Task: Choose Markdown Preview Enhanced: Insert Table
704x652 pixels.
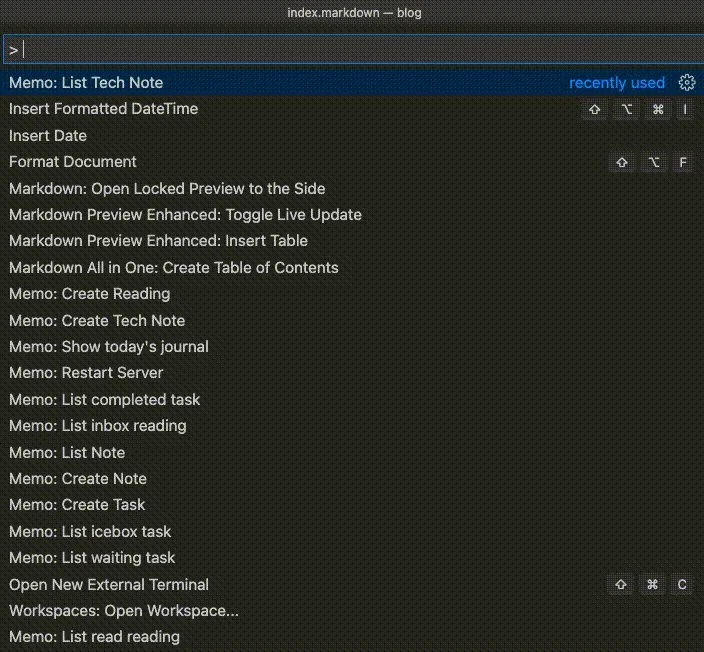Action: pos(158,241)
